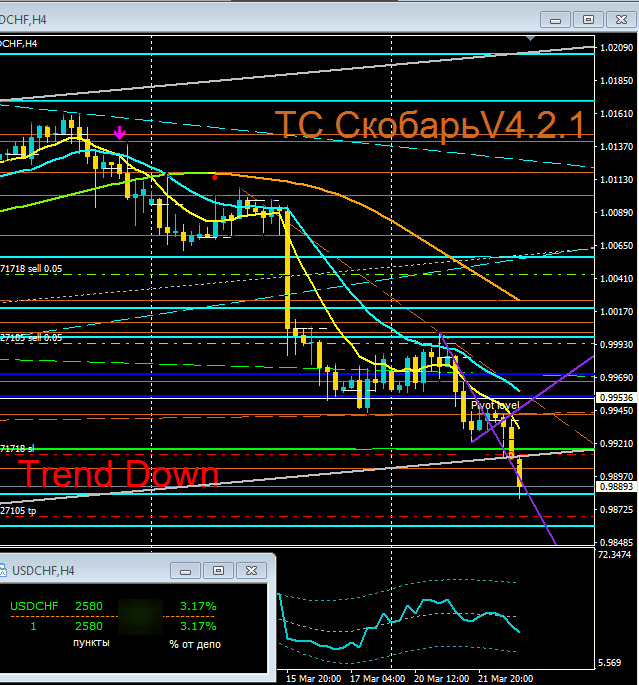The image size is (639, 685).
Task: Click the 'TC СкобарьV4.2.1' orange title label
Action: 429,124
